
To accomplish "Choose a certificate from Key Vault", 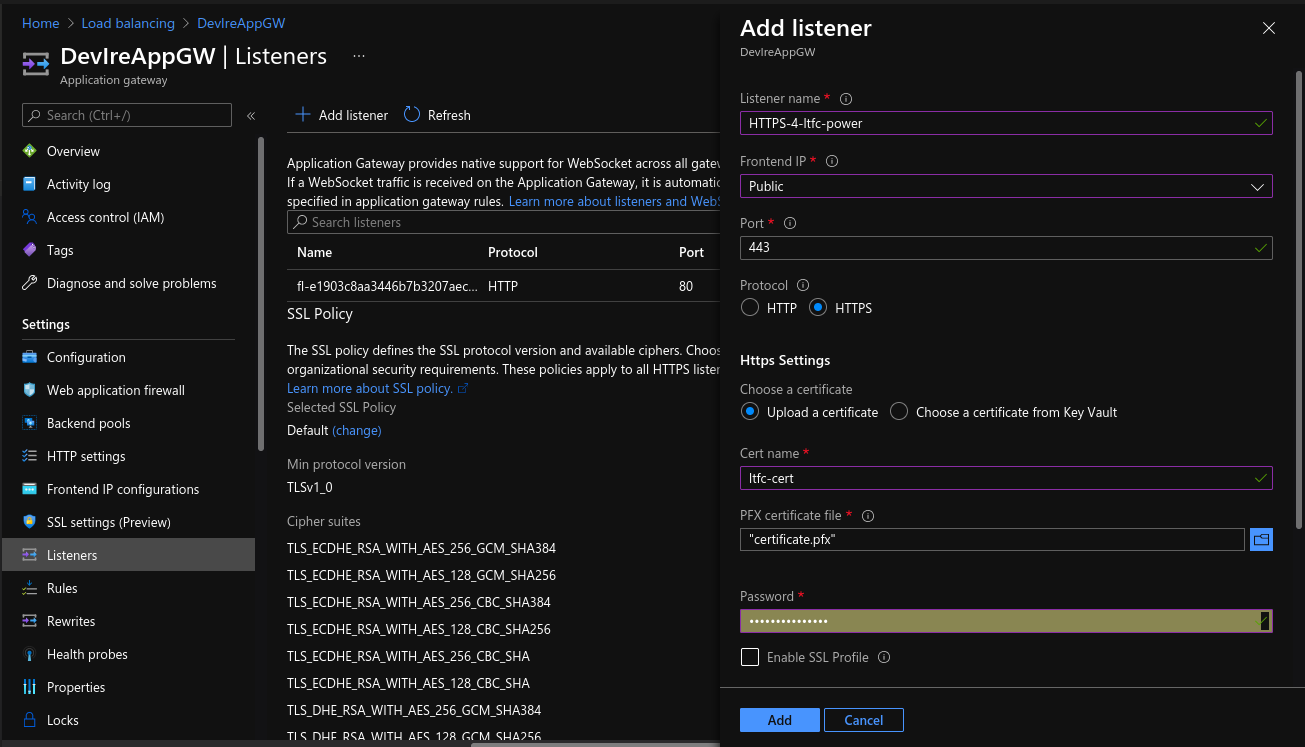I will (x=898, y=411).
